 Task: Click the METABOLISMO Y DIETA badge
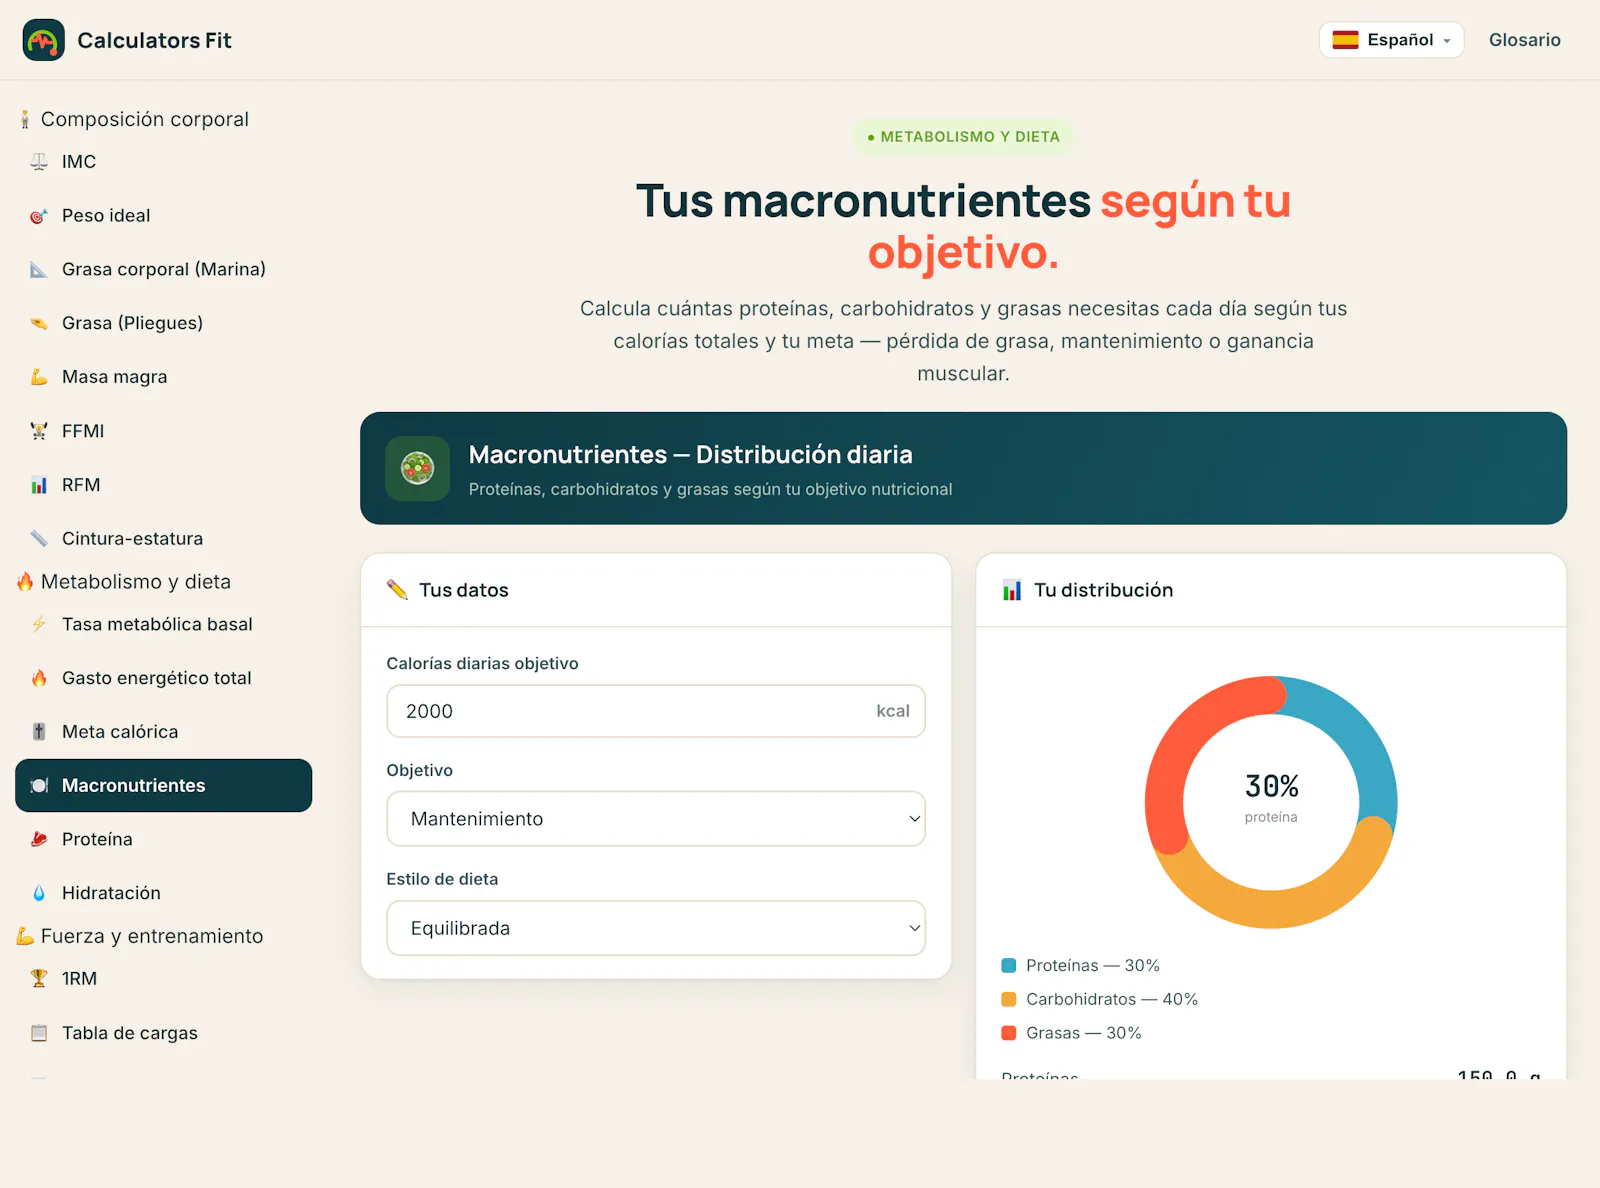pyautogui.click(x=963, y=137)
